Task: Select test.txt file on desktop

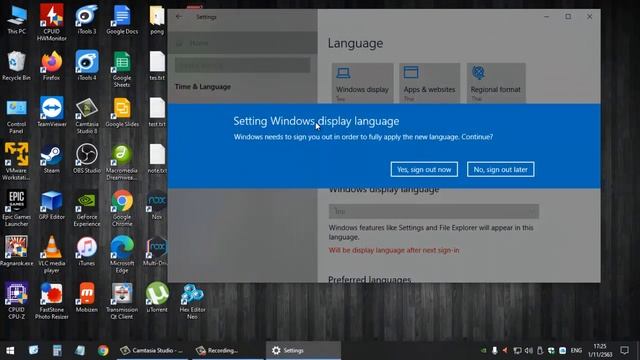Action: 157,112
